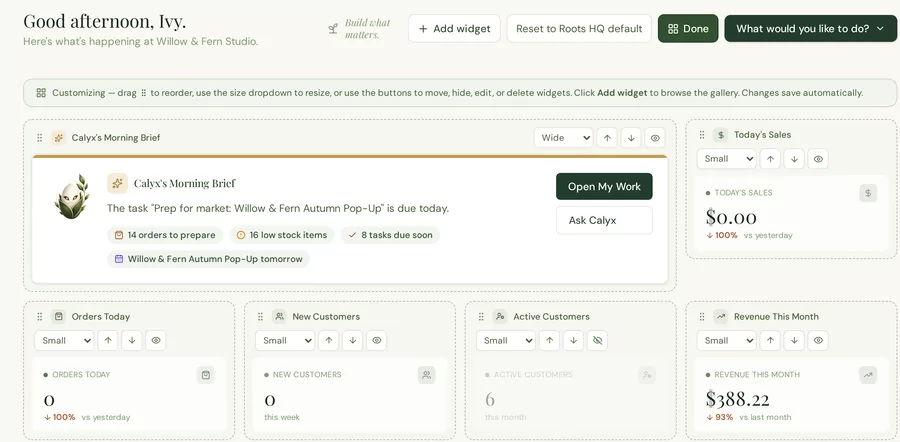
Task: Grab the New Customers drag handle
Action: 261,317
